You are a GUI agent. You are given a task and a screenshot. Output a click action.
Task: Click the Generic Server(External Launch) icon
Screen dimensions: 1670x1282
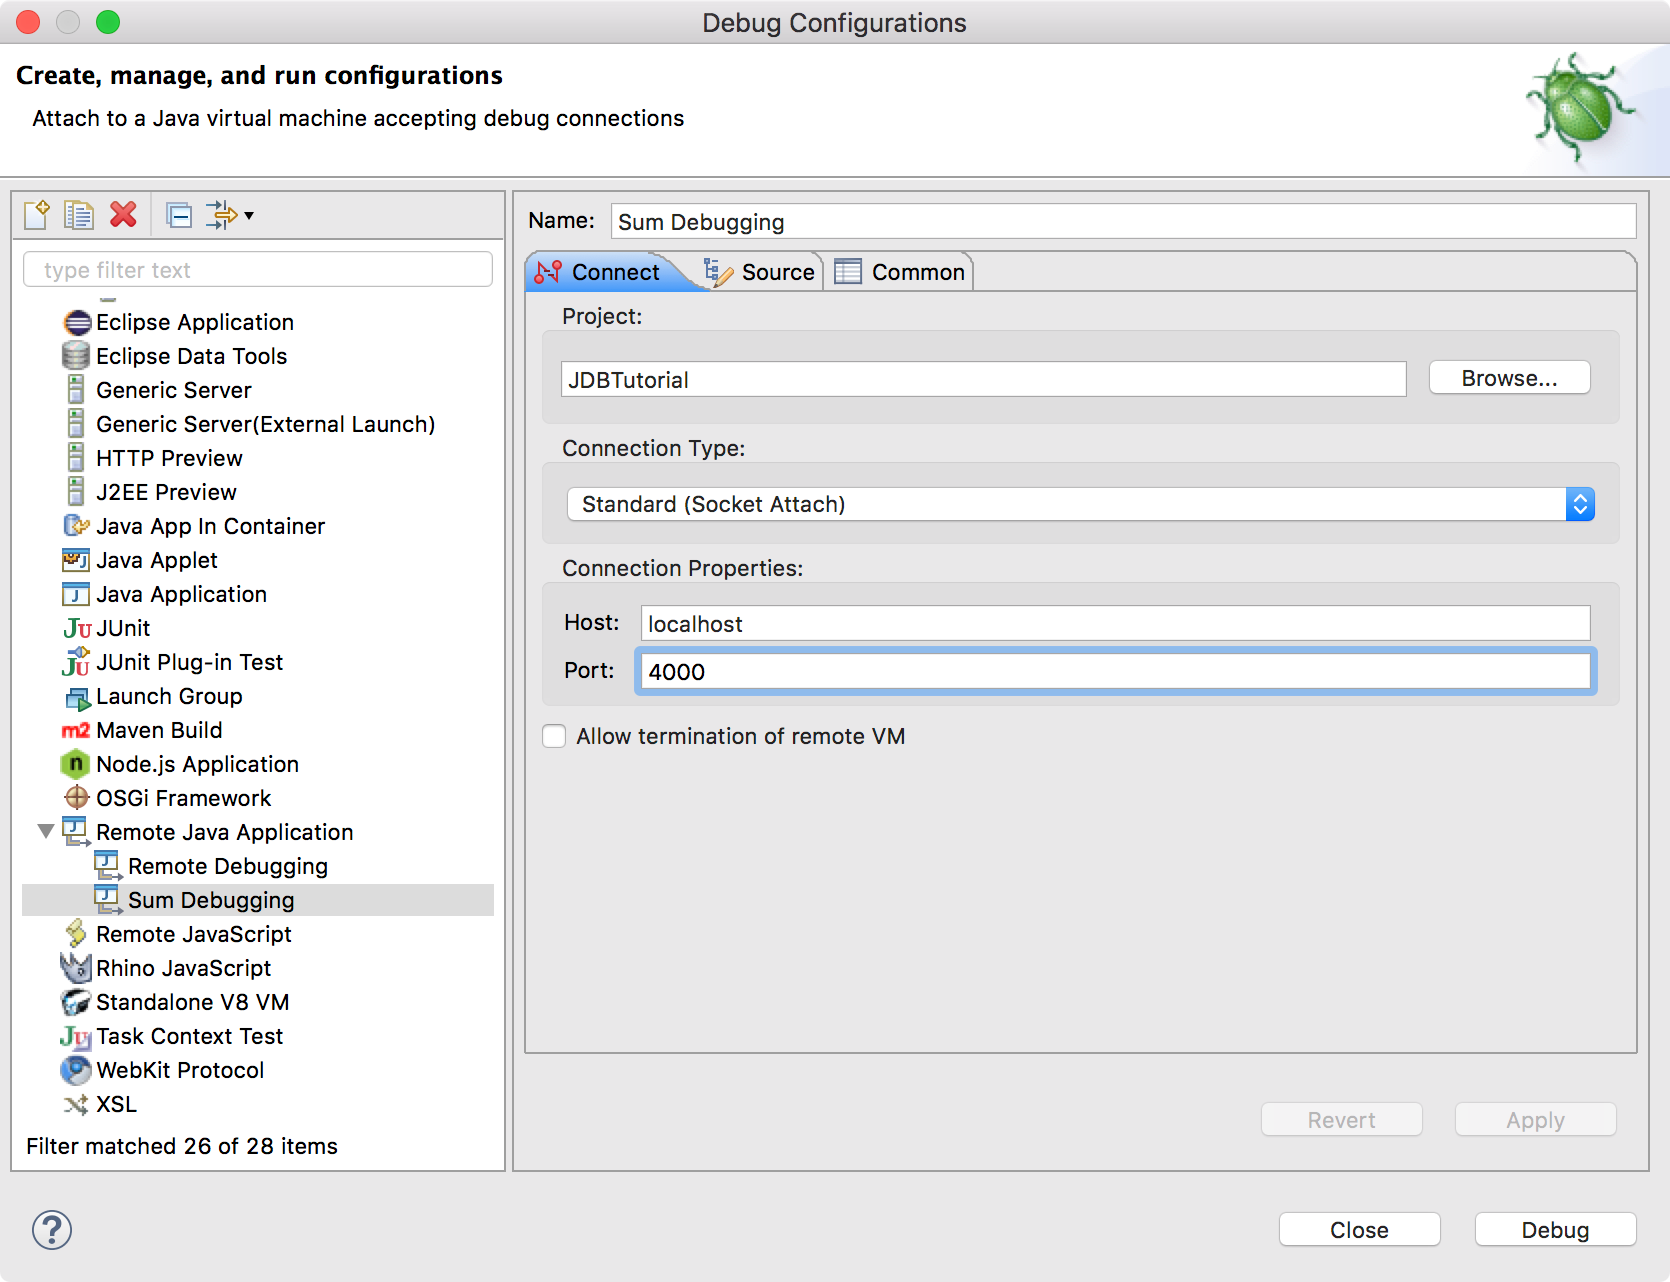pos(76,424)
